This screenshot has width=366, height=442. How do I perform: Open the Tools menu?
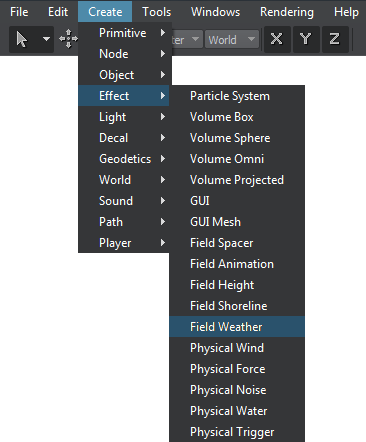157,12
